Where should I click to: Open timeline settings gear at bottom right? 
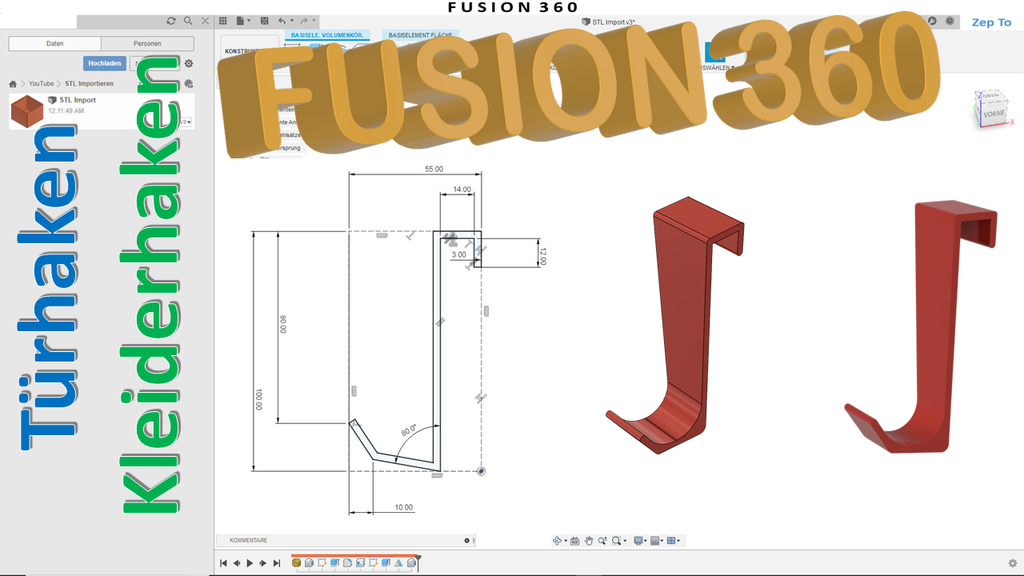point(1013,563)
